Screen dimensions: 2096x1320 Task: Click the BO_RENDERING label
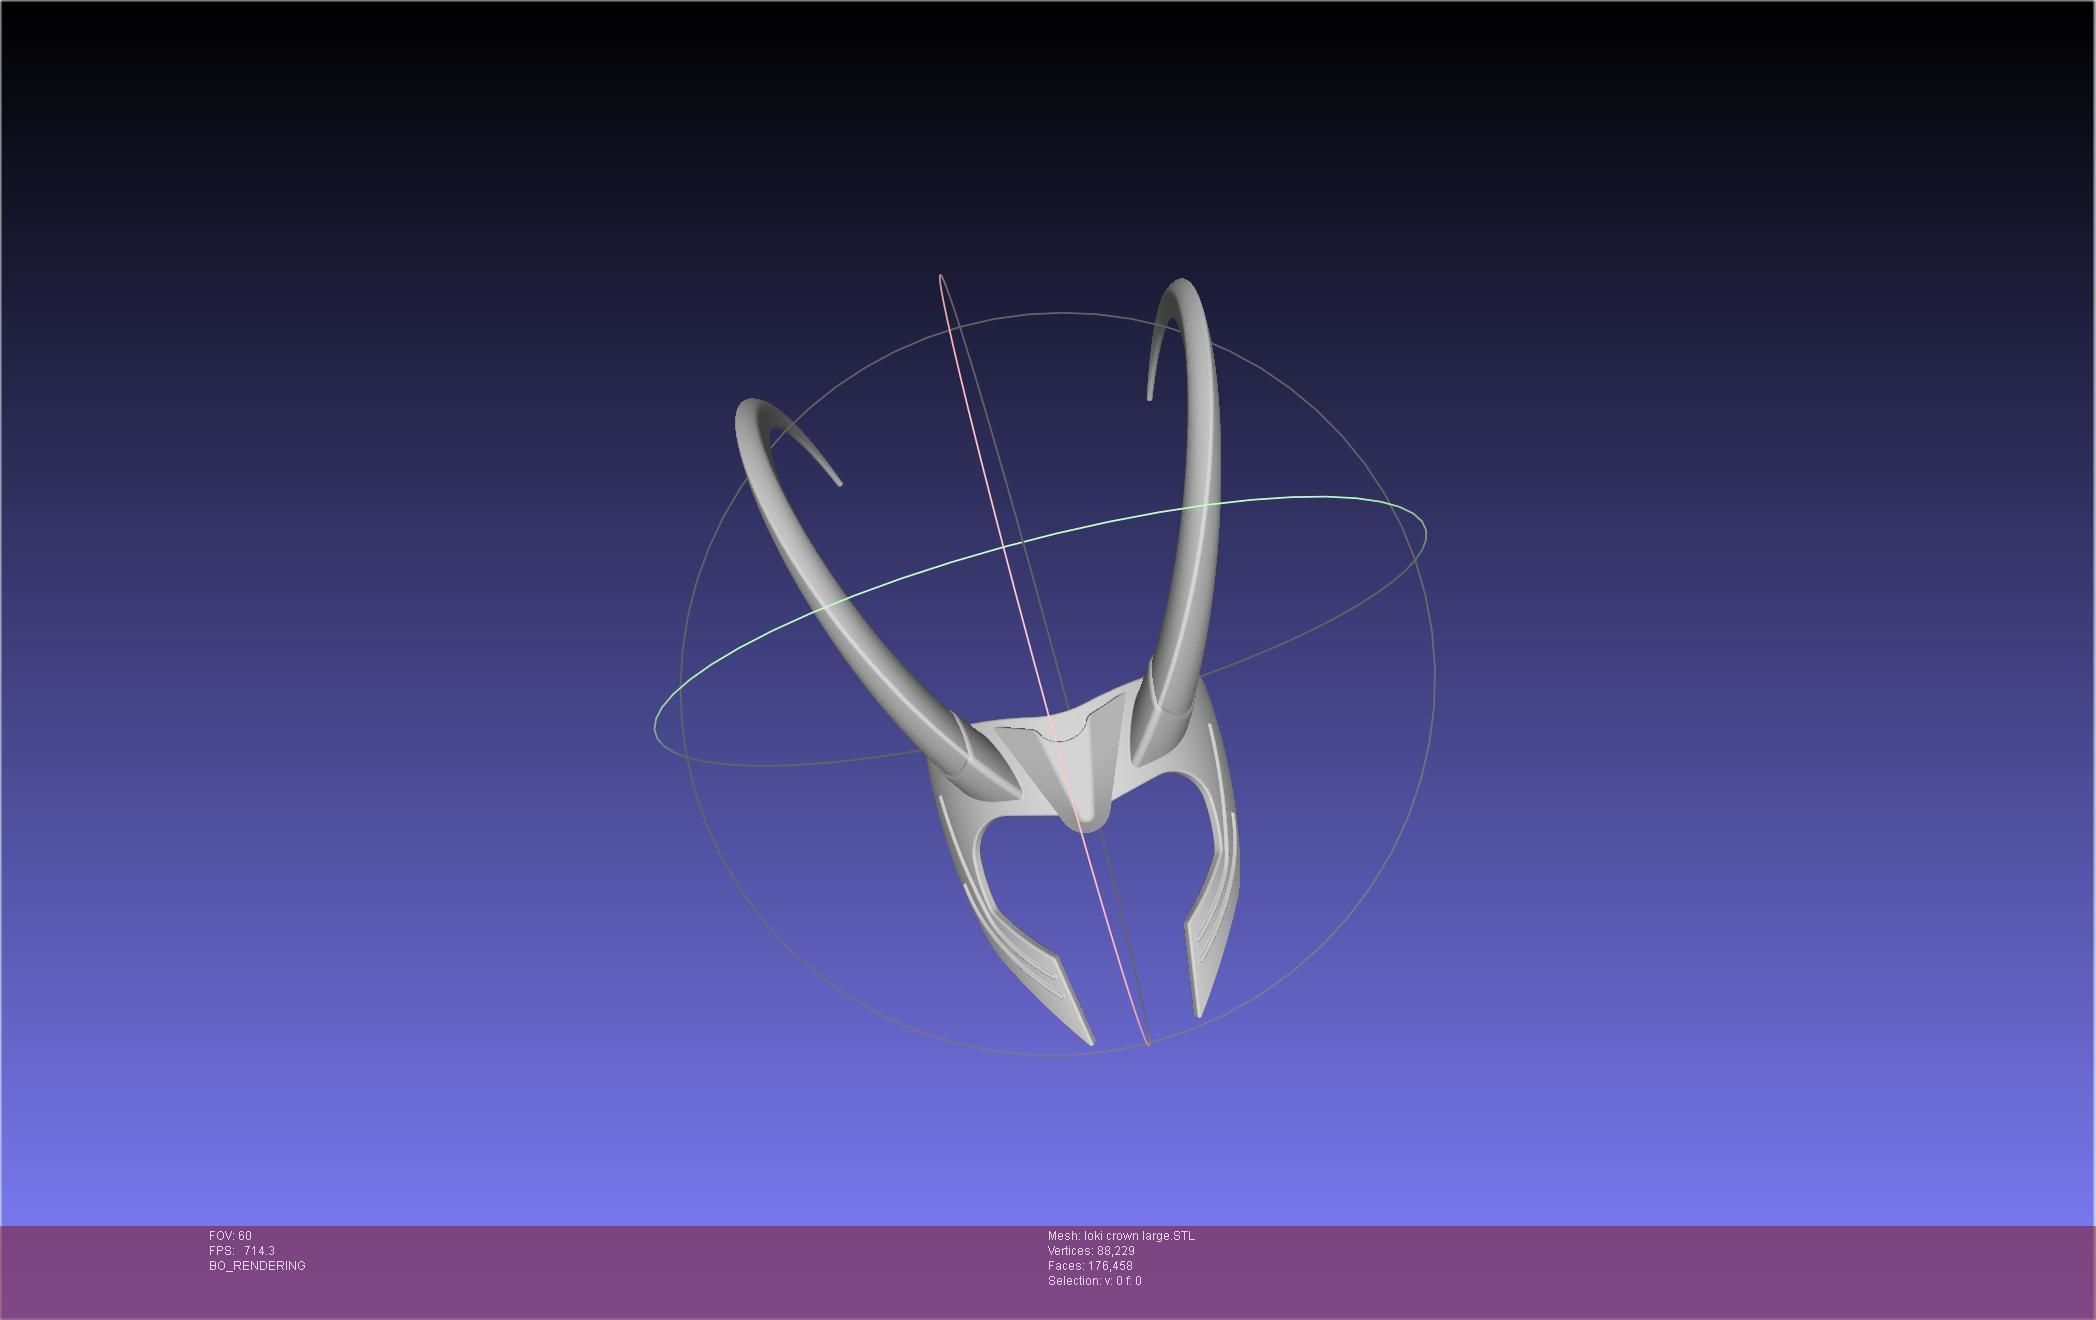tap(257, 1266)
